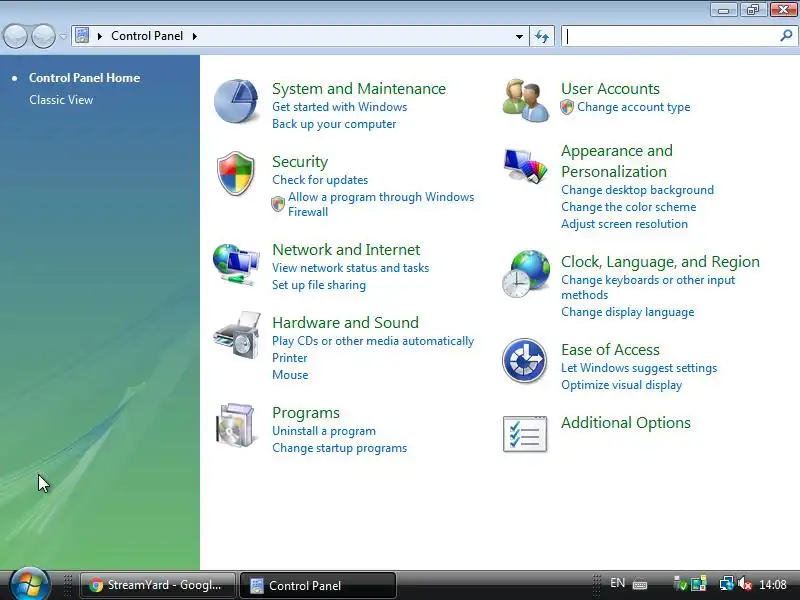Screen dimensions: 800x600
Task: Click Optimize visual display
Action: 621,385
